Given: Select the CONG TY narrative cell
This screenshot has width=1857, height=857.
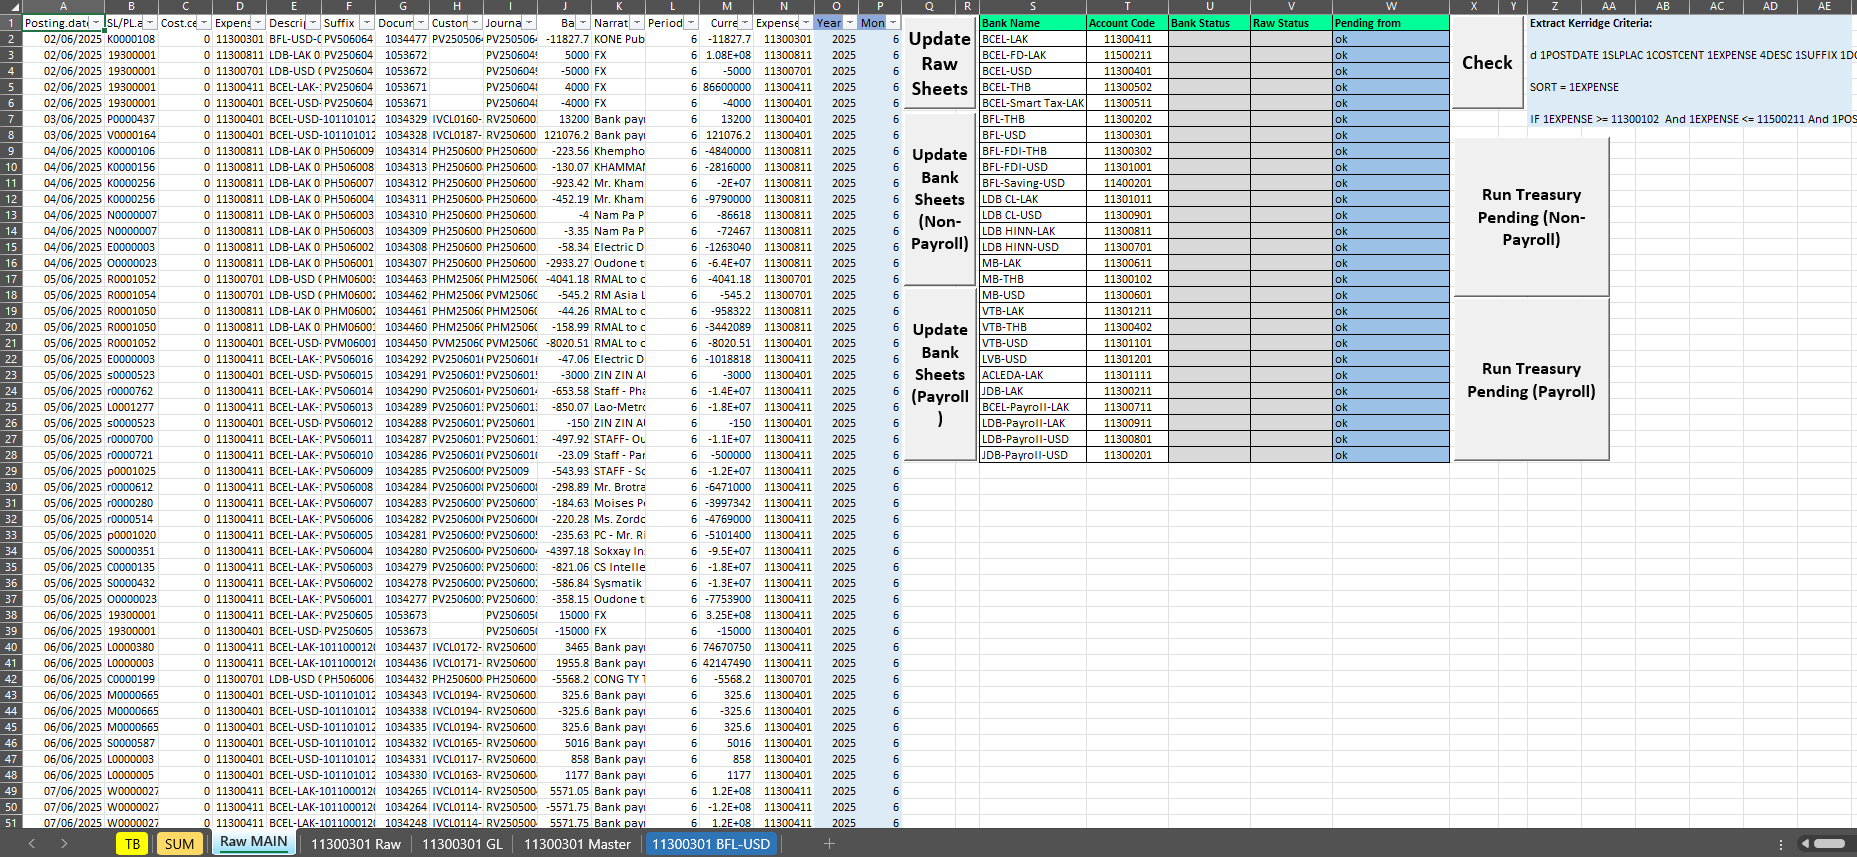Looking at the screenshot, I should coord(619,679).
